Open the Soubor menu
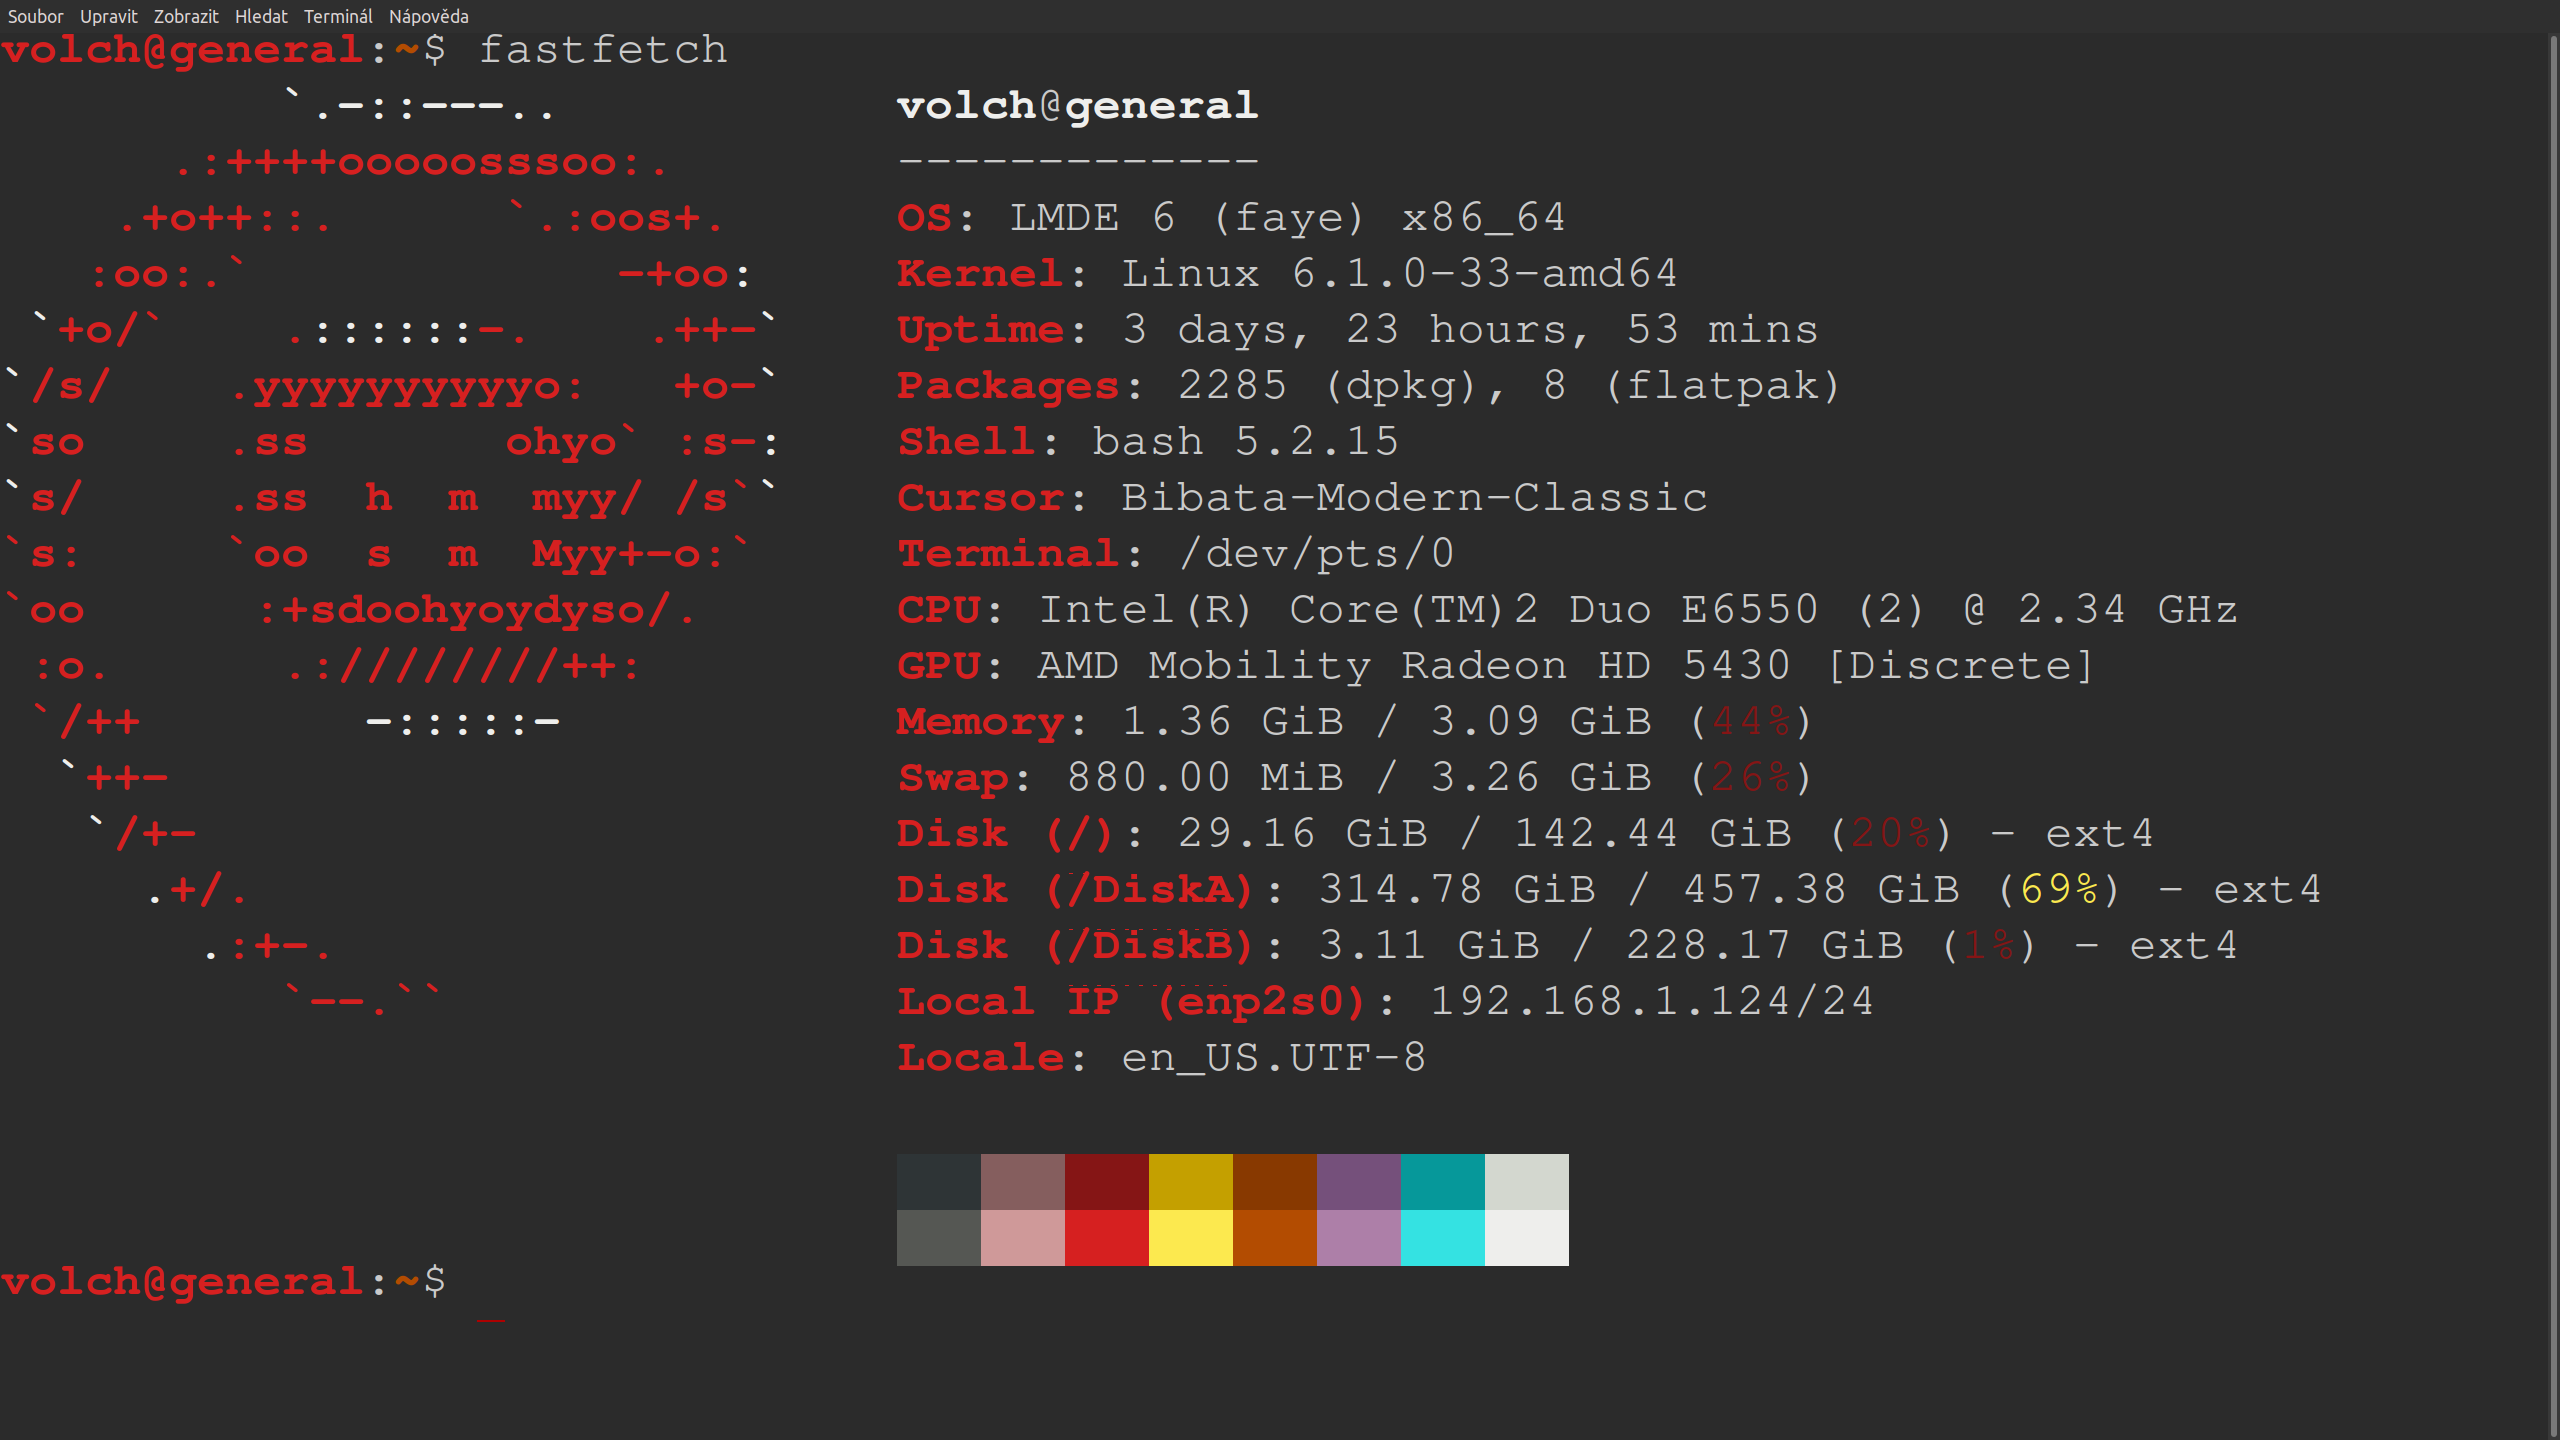Image resolution: width=2560 pixels, height=1440 pixels. click(x=35, y=16)
